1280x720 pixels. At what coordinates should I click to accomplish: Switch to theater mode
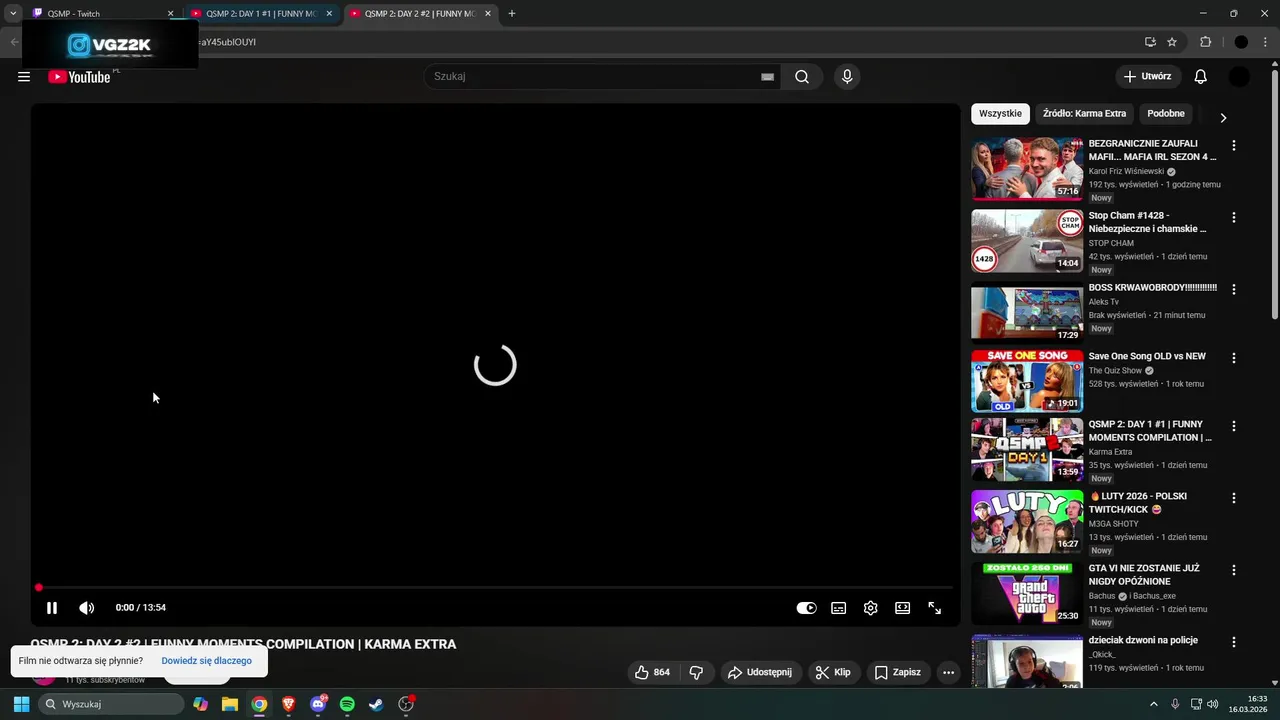pyautogui.click(x=903, y=608)
